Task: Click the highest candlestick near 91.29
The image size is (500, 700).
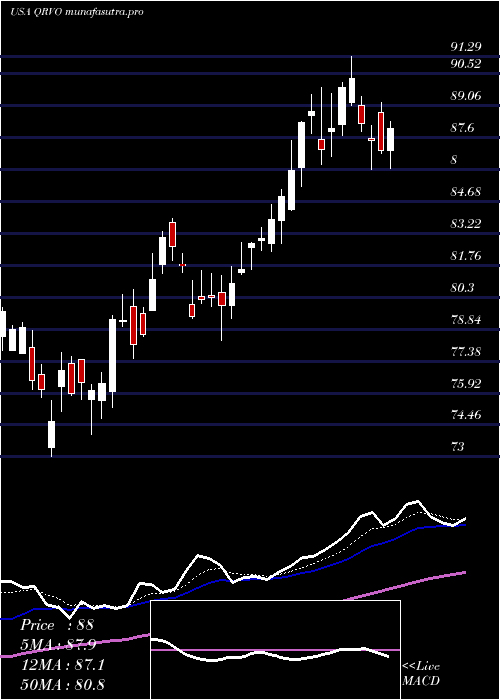Action: (x=352, y=80)
